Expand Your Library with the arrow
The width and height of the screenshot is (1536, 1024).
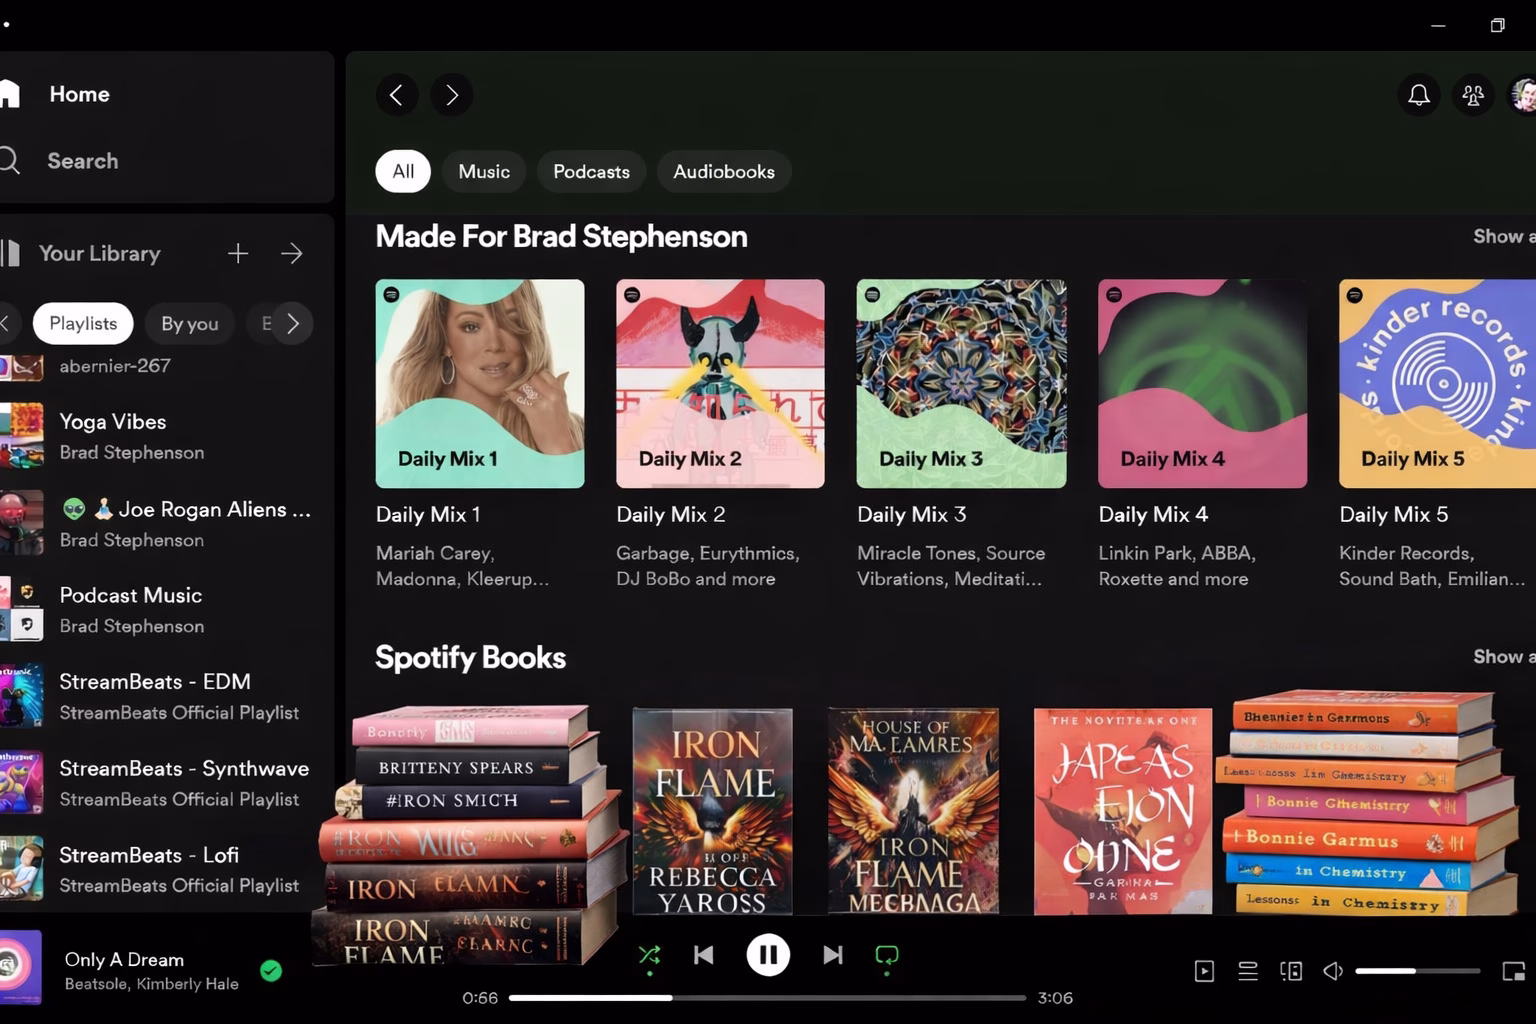(x=292, y=254)
